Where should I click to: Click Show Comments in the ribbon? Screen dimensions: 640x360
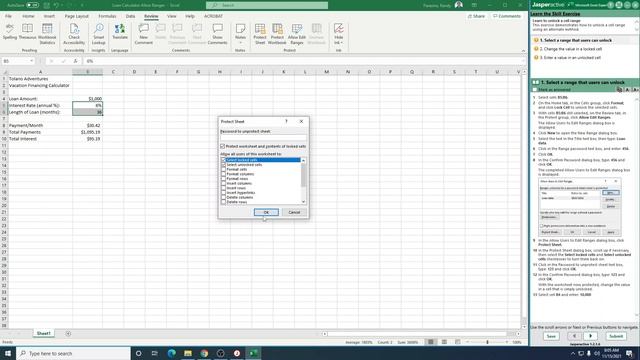(218, 34)
